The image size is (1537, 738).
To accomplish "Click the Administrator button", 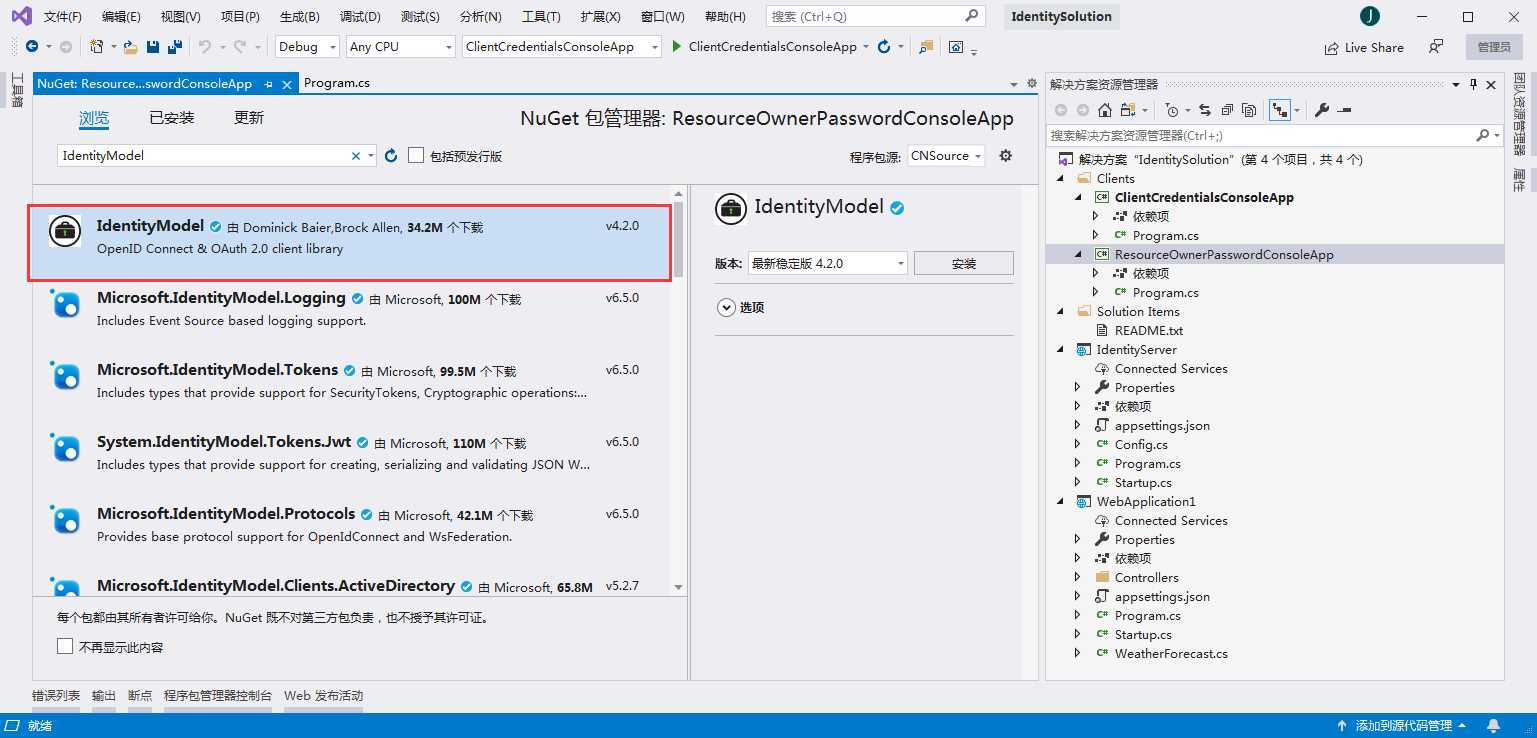I will point(1494,47).
